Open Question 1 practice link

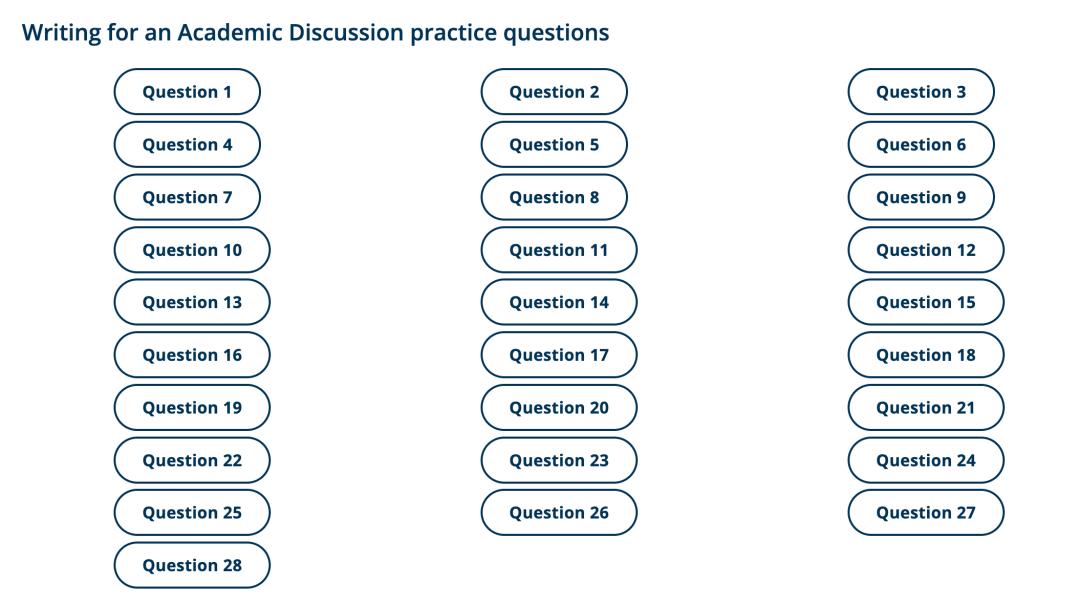point(187,92)
